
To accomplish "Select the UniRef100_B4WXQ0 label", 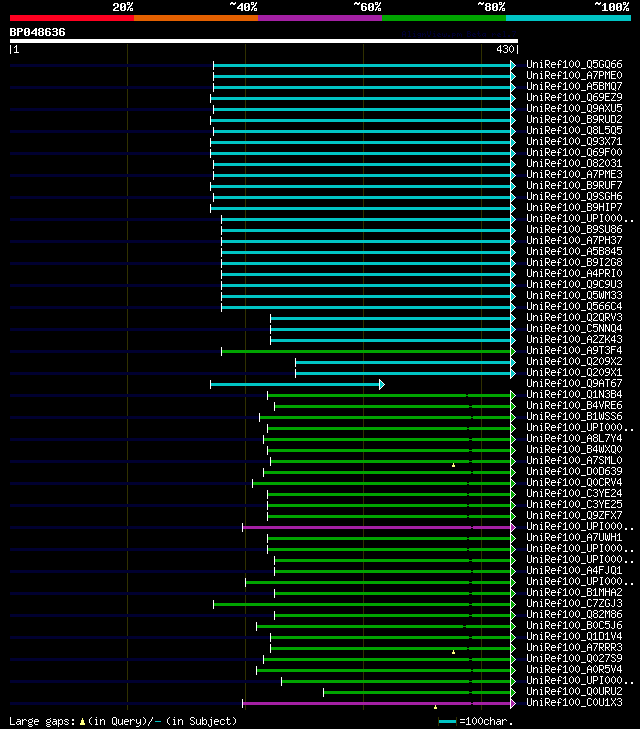I will point(574,450).
